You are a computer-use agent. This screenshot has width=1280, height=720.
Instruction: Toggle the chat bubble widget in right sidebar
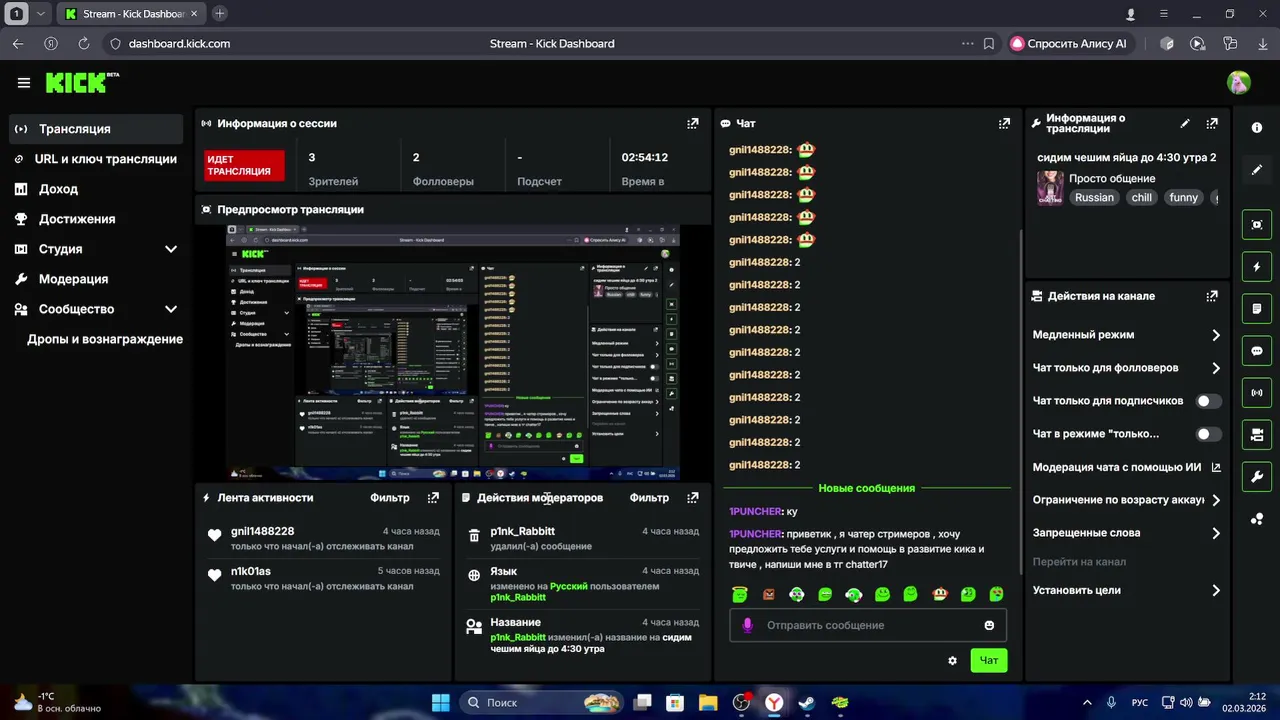point(1257,351)
